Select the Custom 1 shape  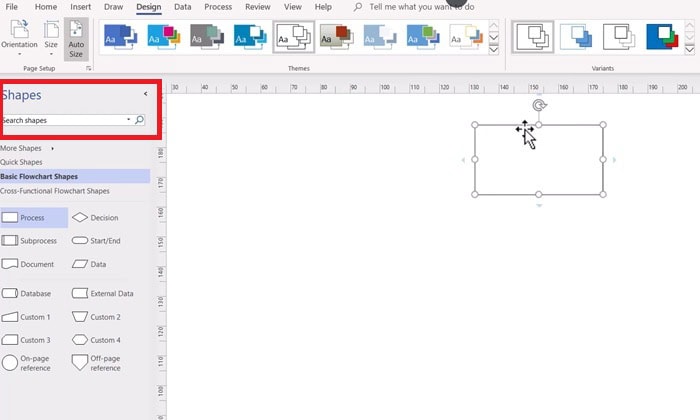26,317
